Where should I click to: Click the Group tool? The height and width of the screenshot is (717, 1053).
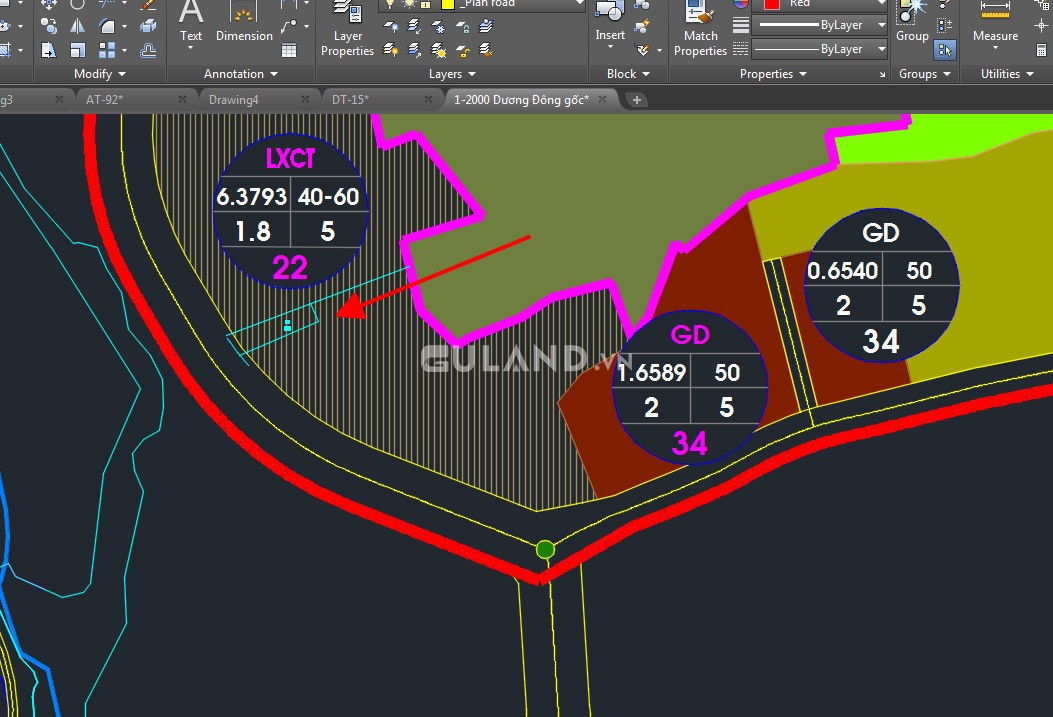912,21
